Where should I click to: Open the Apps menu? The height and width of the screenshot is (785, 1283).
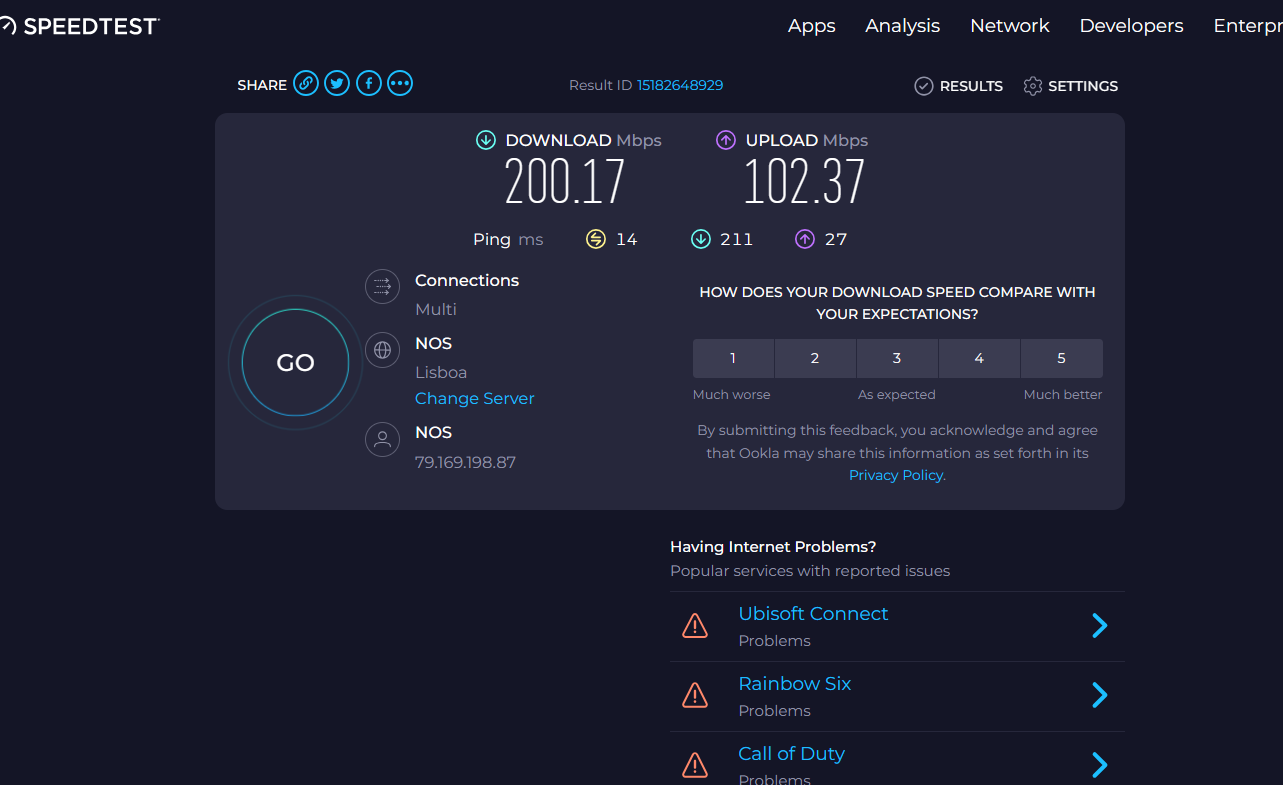pyautogui.click(x=812, y=26)
